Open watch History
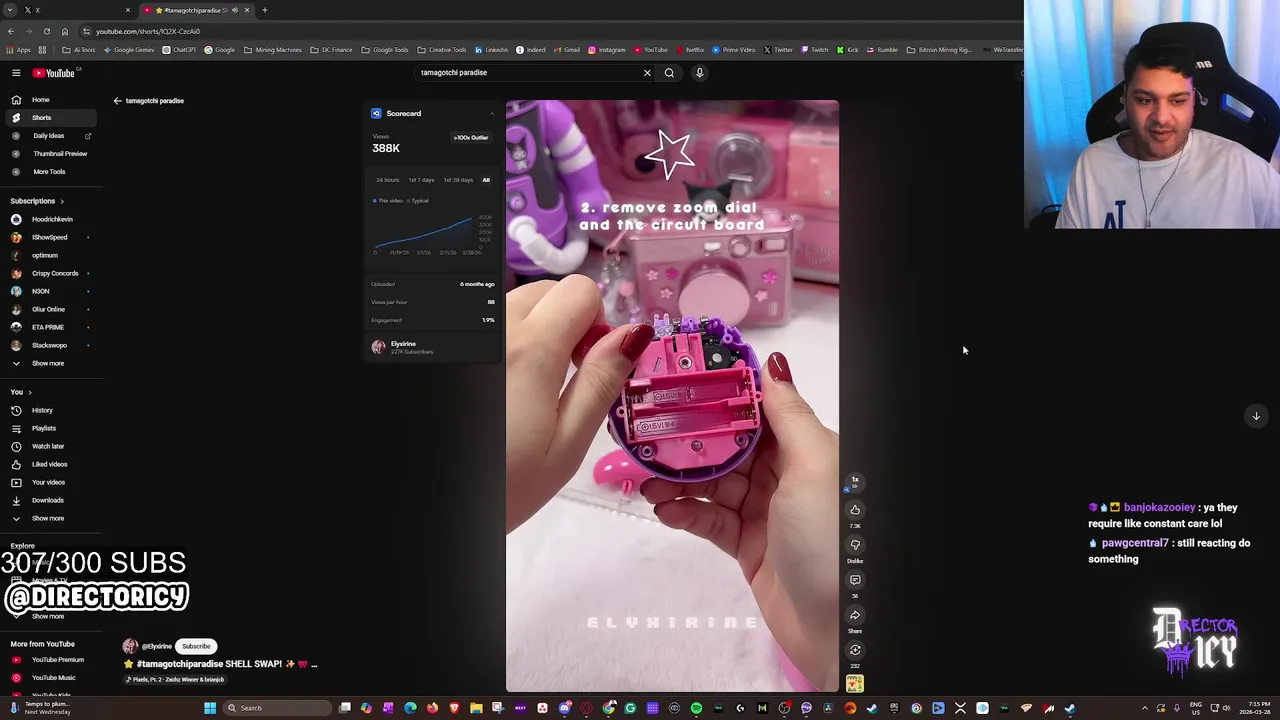 point(42,410)
